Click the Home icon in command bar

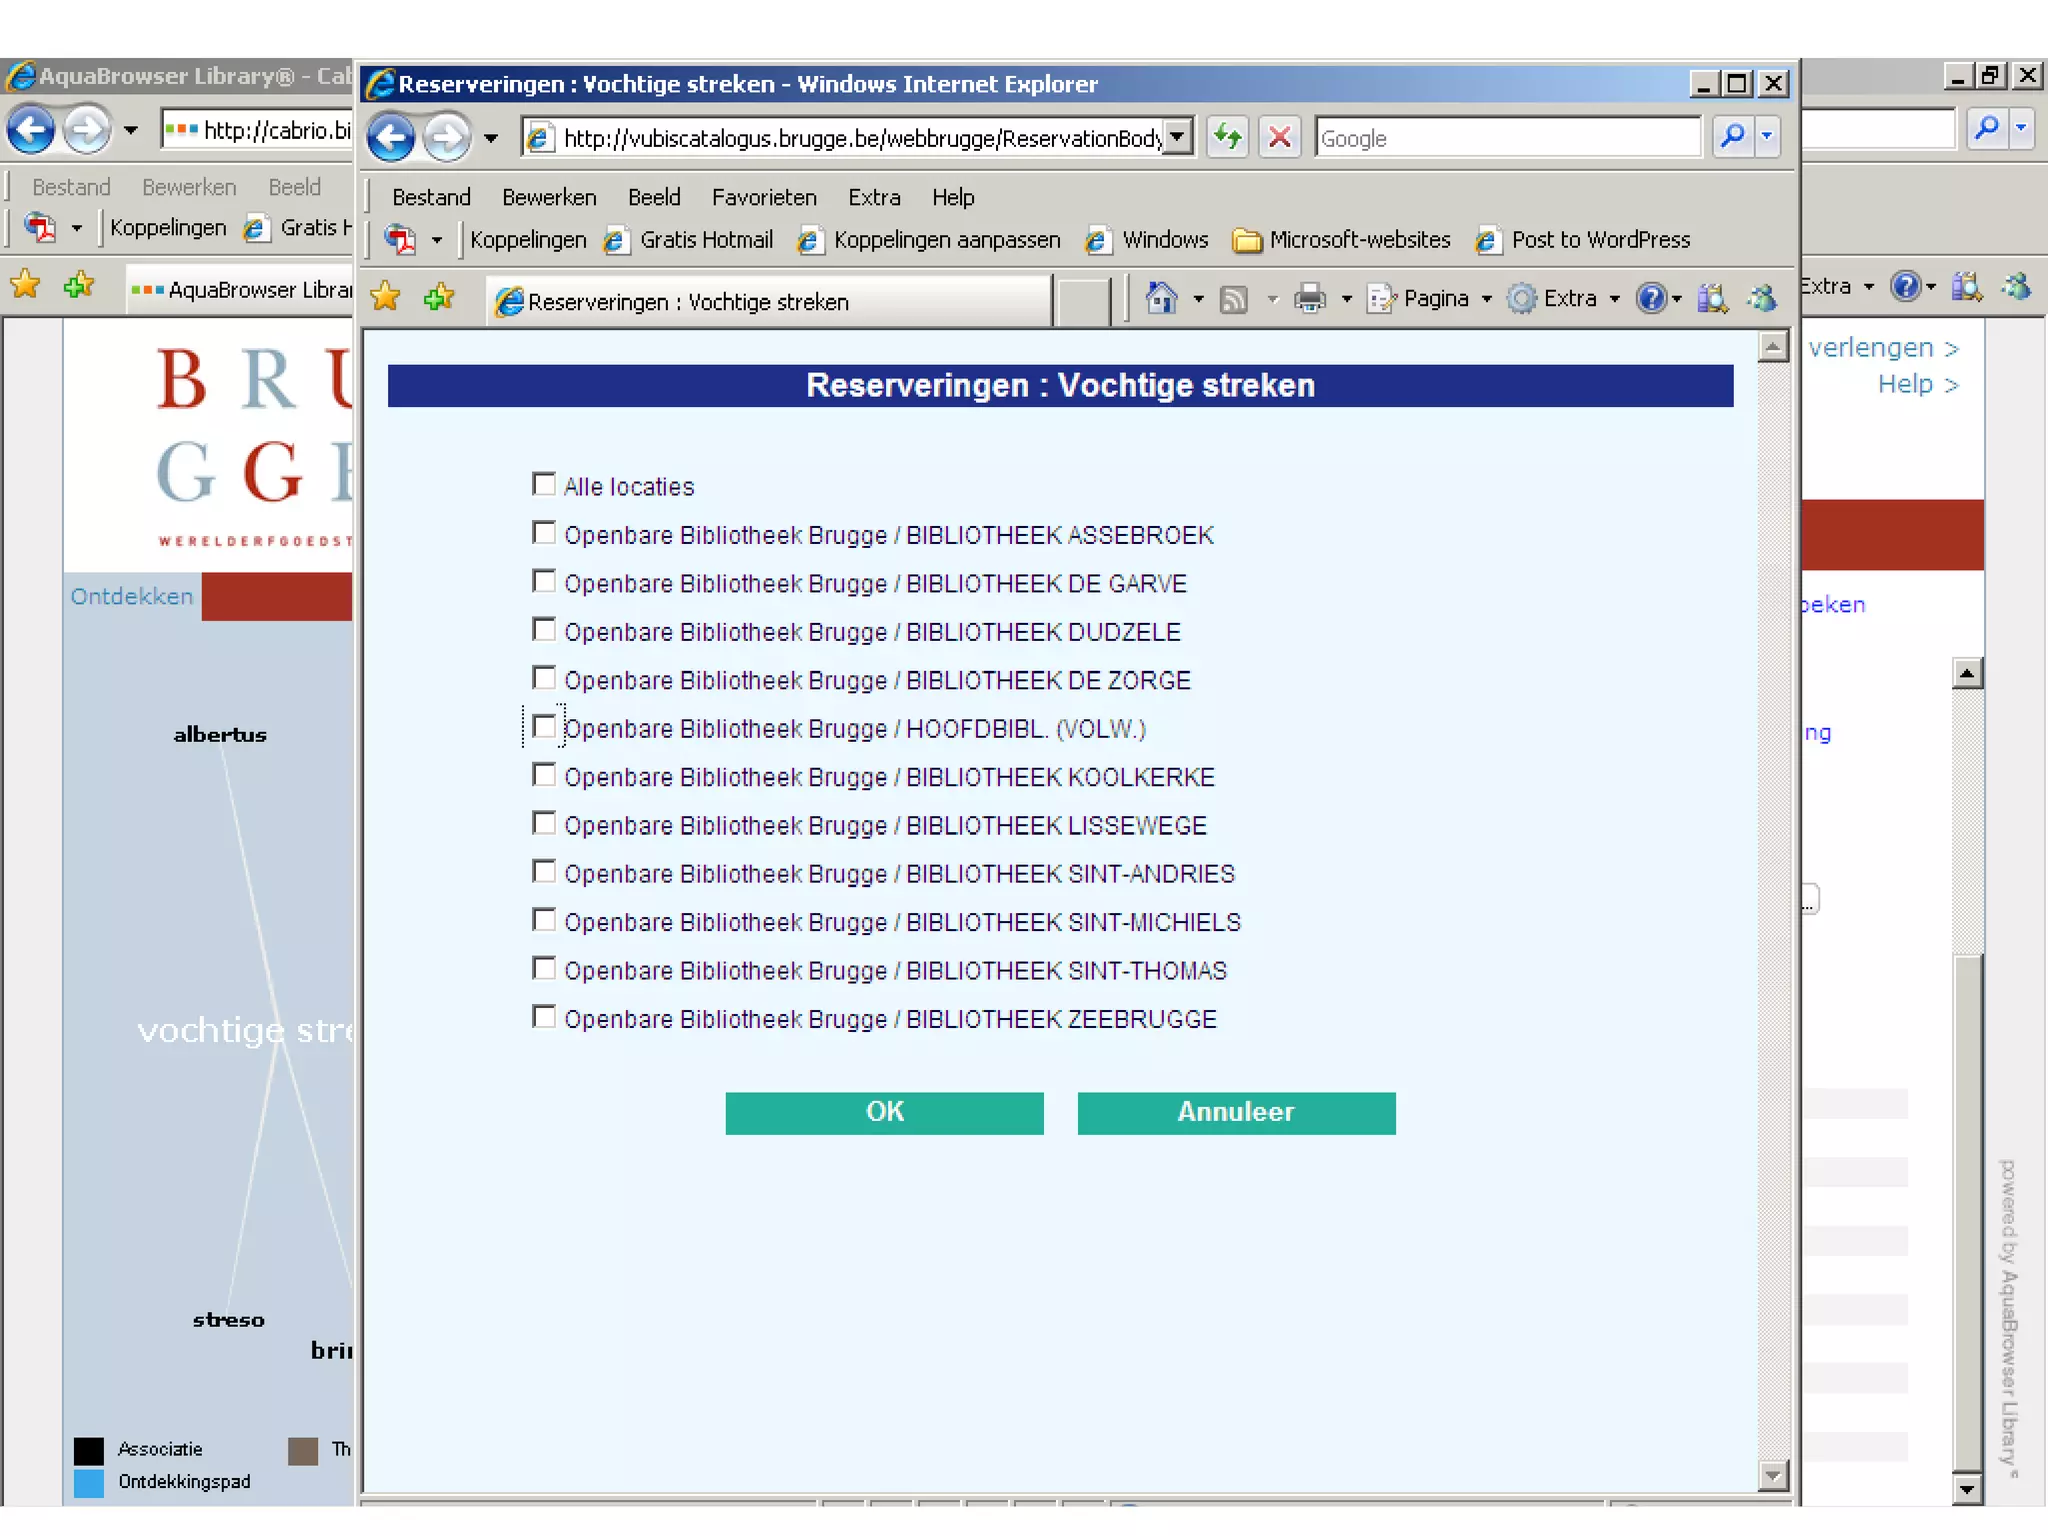click(x=1160, y=298)
